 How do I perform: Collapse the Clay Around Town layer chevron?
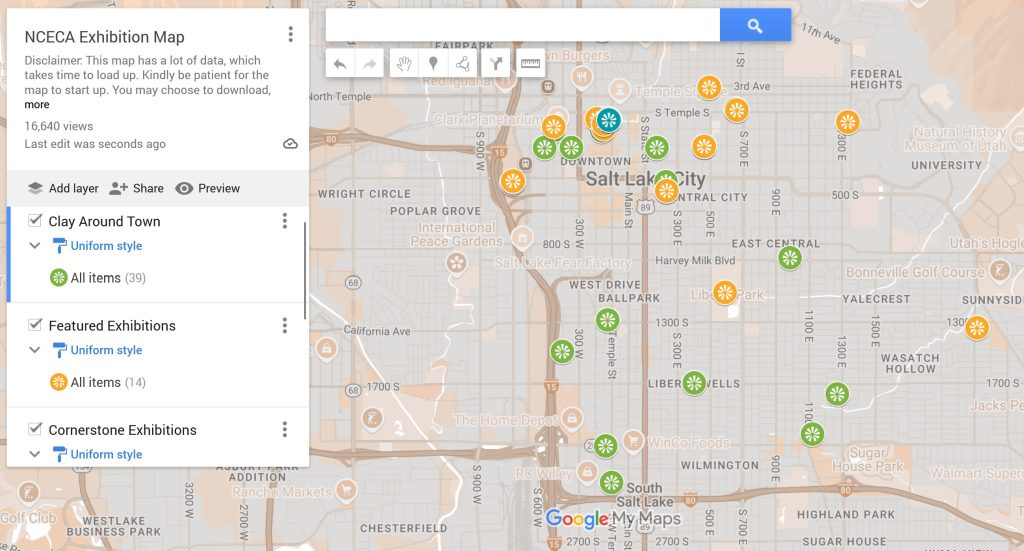[x=35, y=246]
